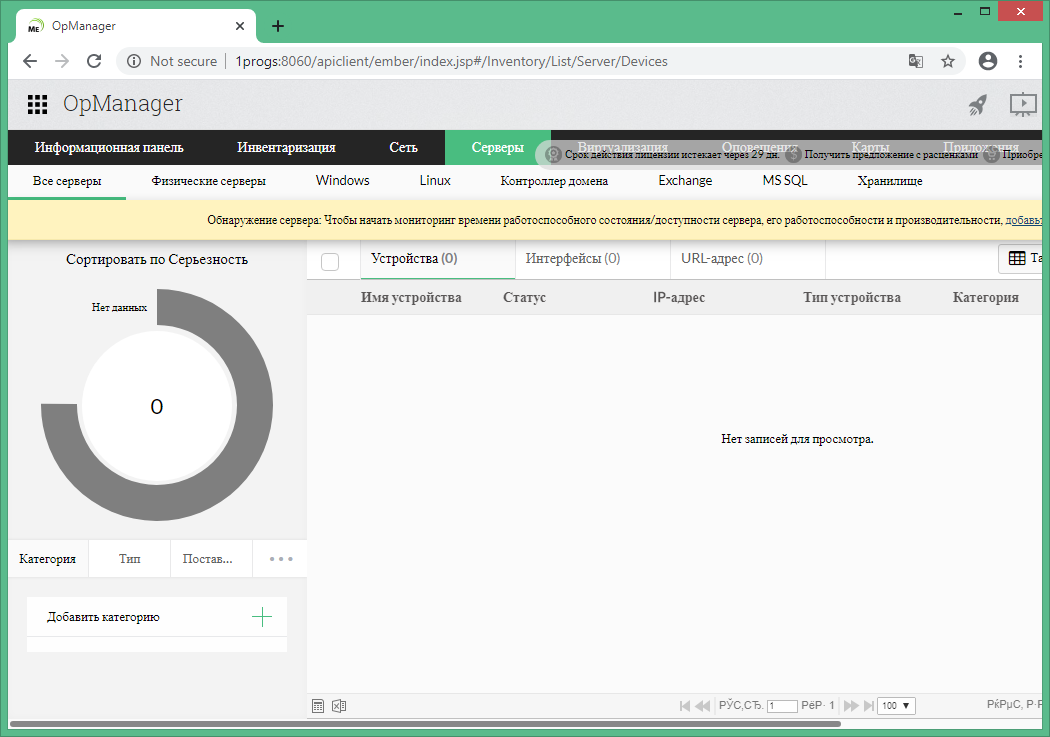Group by Категория tab
1050x737 pixels.
pos(48,559)
